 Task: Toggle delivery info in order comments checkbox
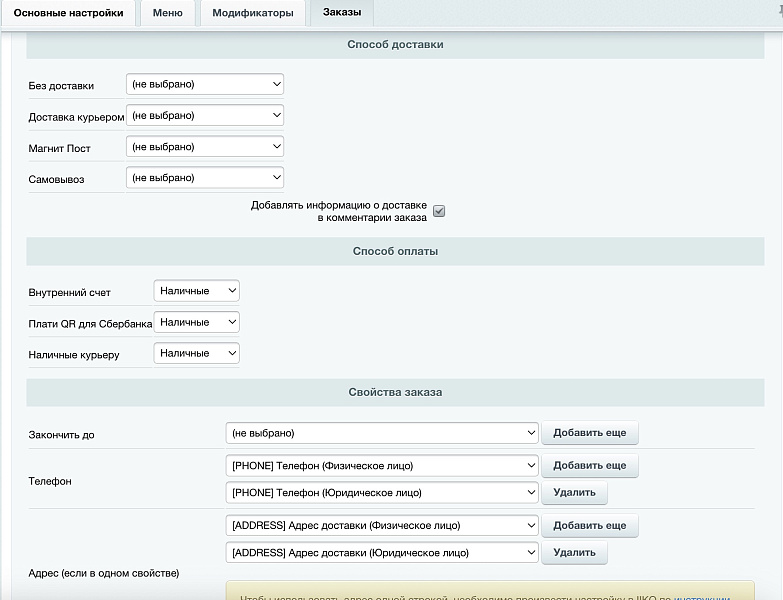(439, 211)
